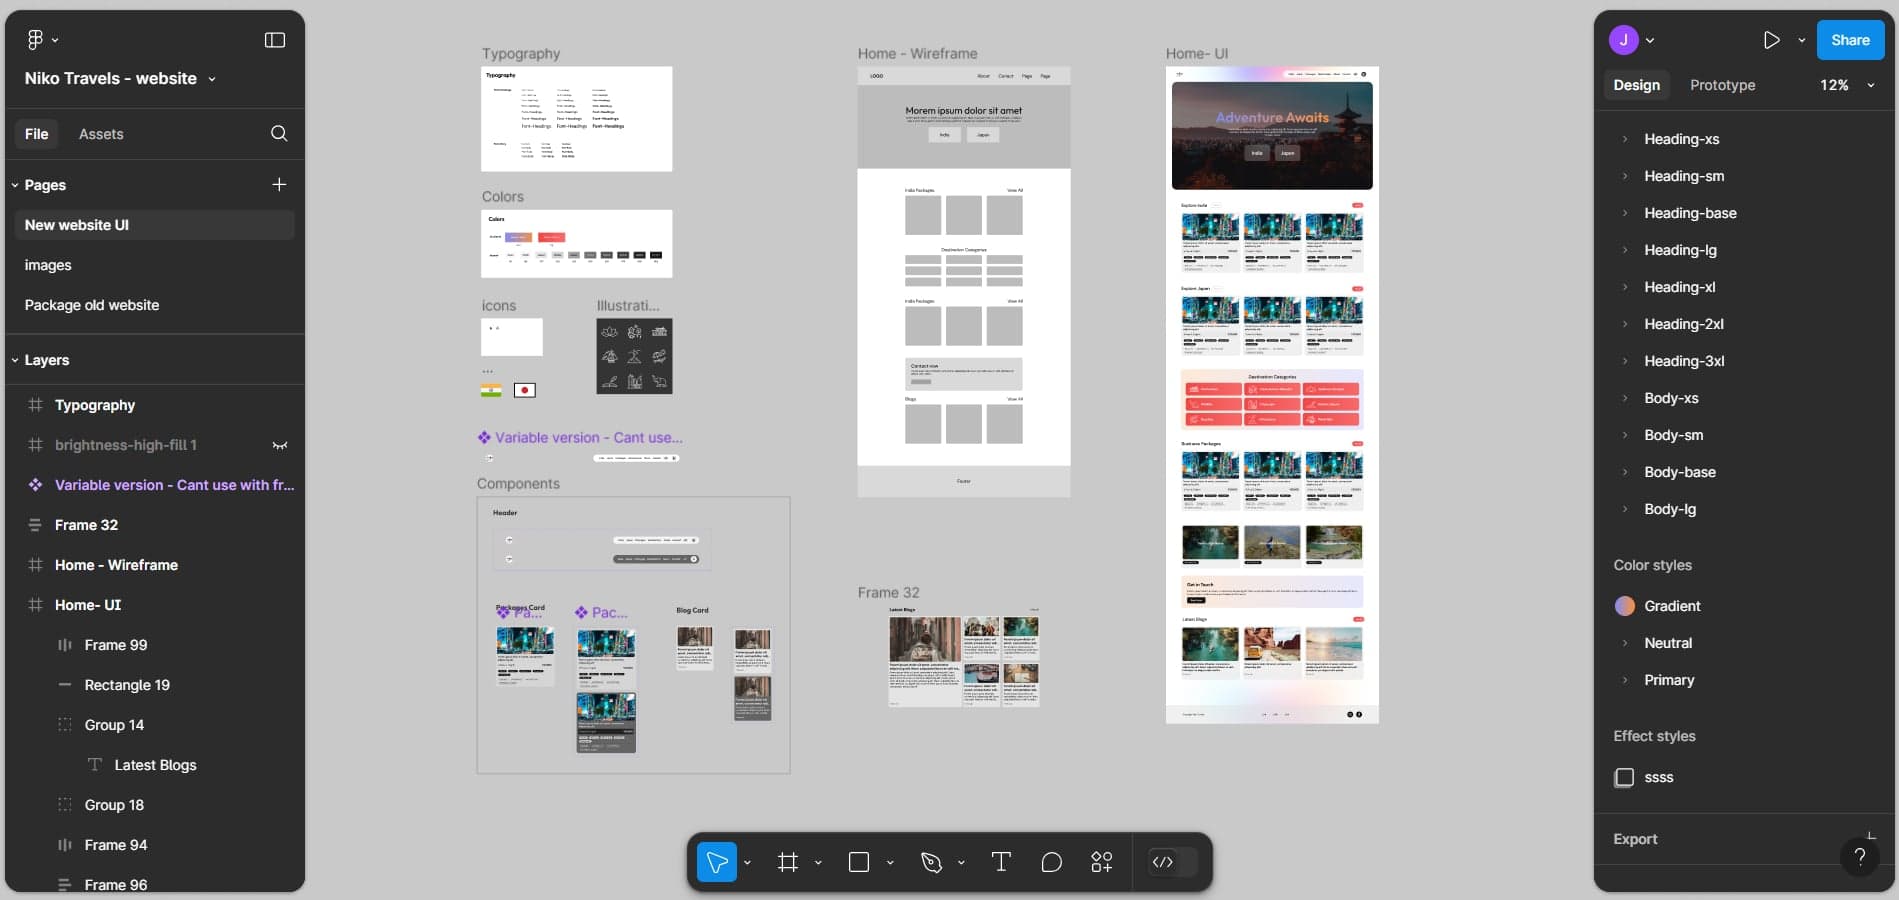Viewport: 1899px width, 900px height.
Task: Select the Move tool
Action: [716, 862]
